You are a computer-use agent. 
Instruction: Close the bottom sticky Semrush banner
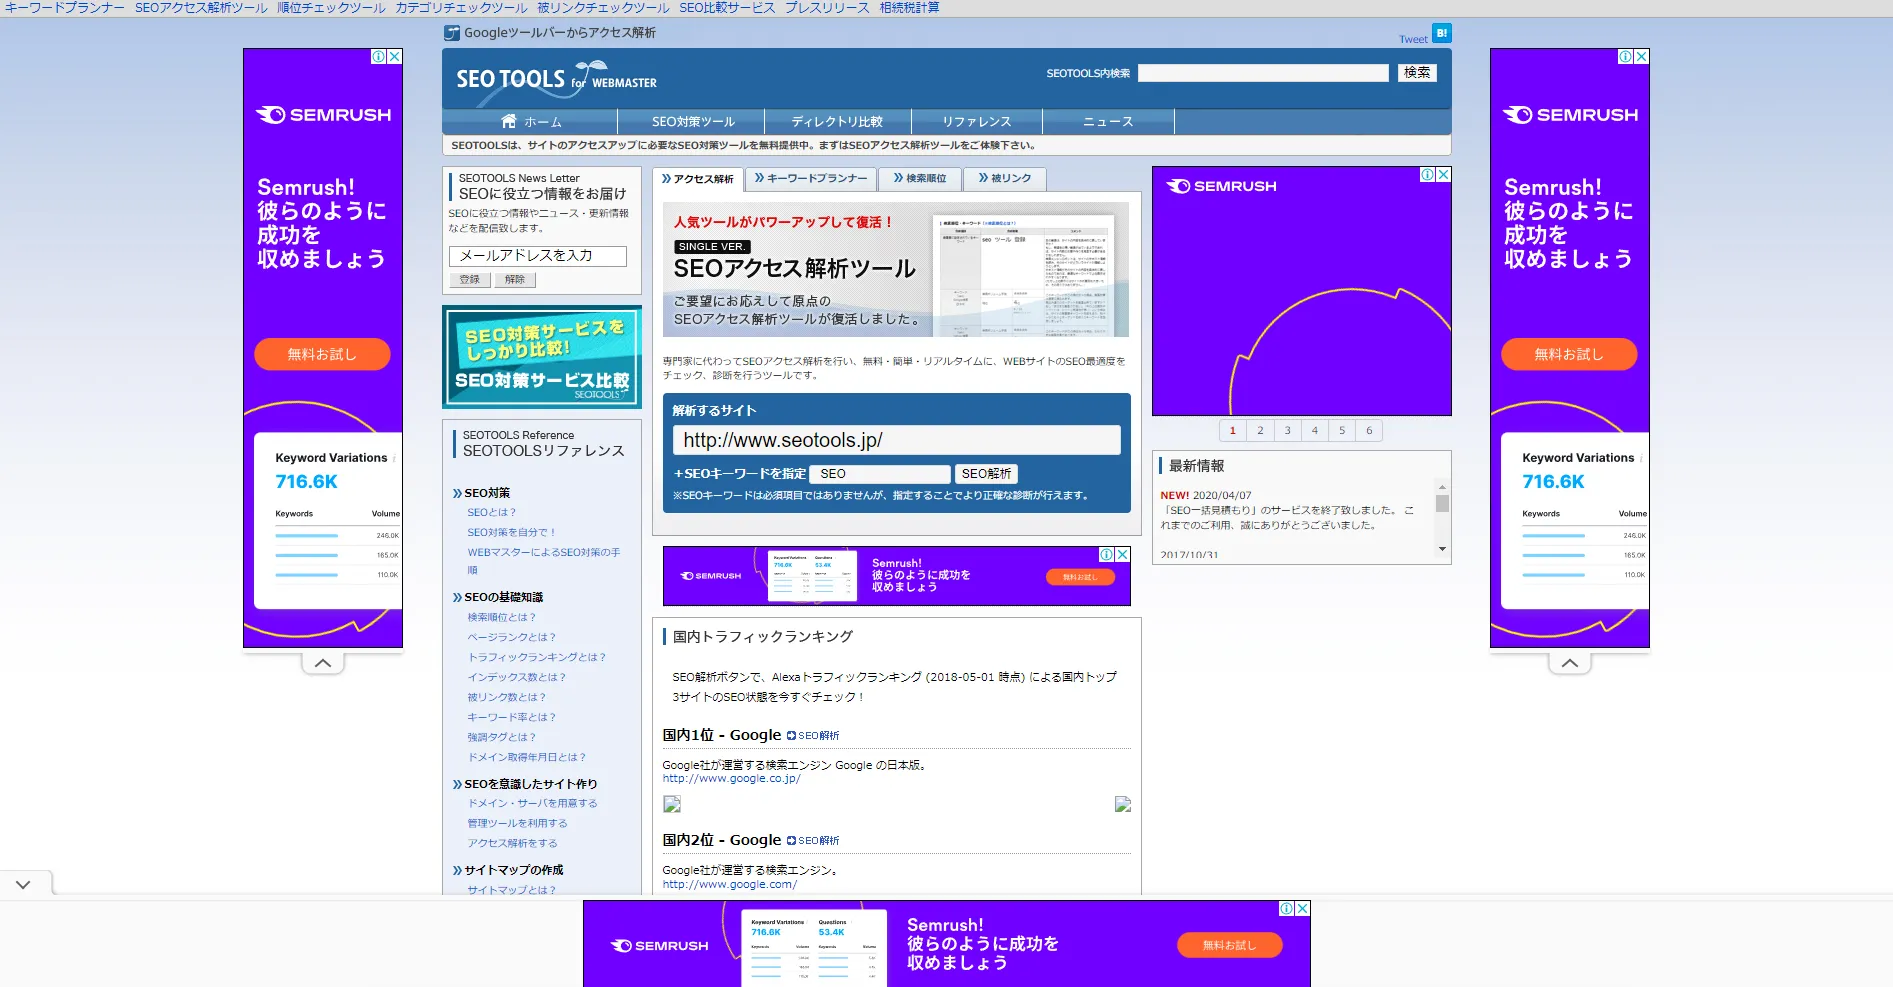(1302, 909)
